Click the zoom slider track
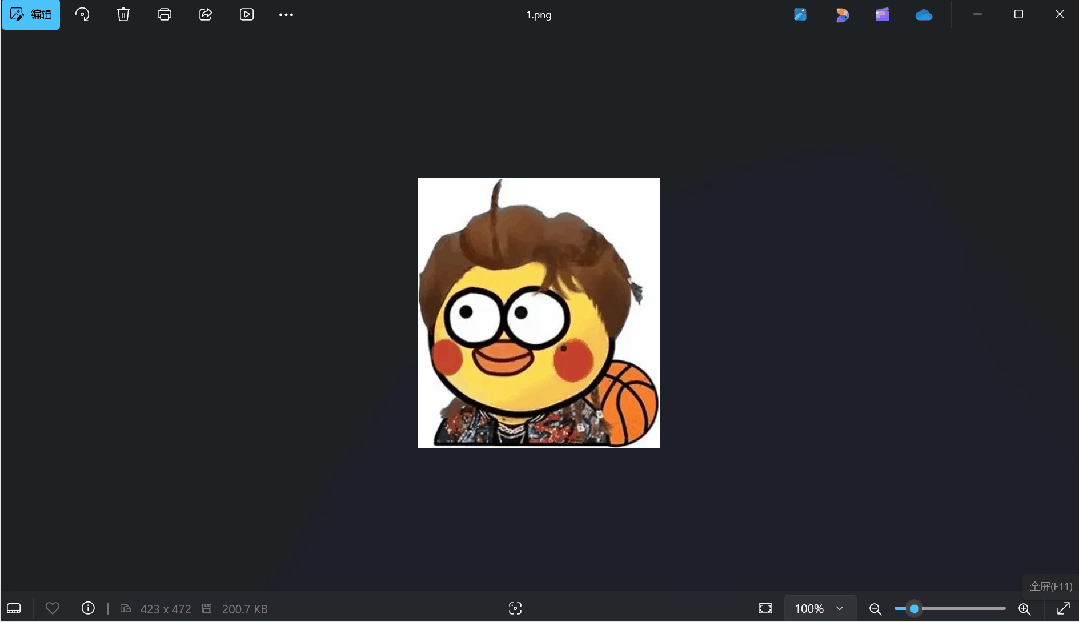1079x622 pixels. coord(960,608)
